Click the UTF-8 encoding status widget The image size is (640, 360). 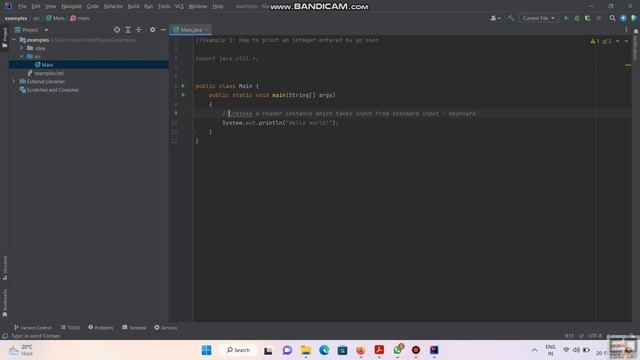[x=595, y=336]
